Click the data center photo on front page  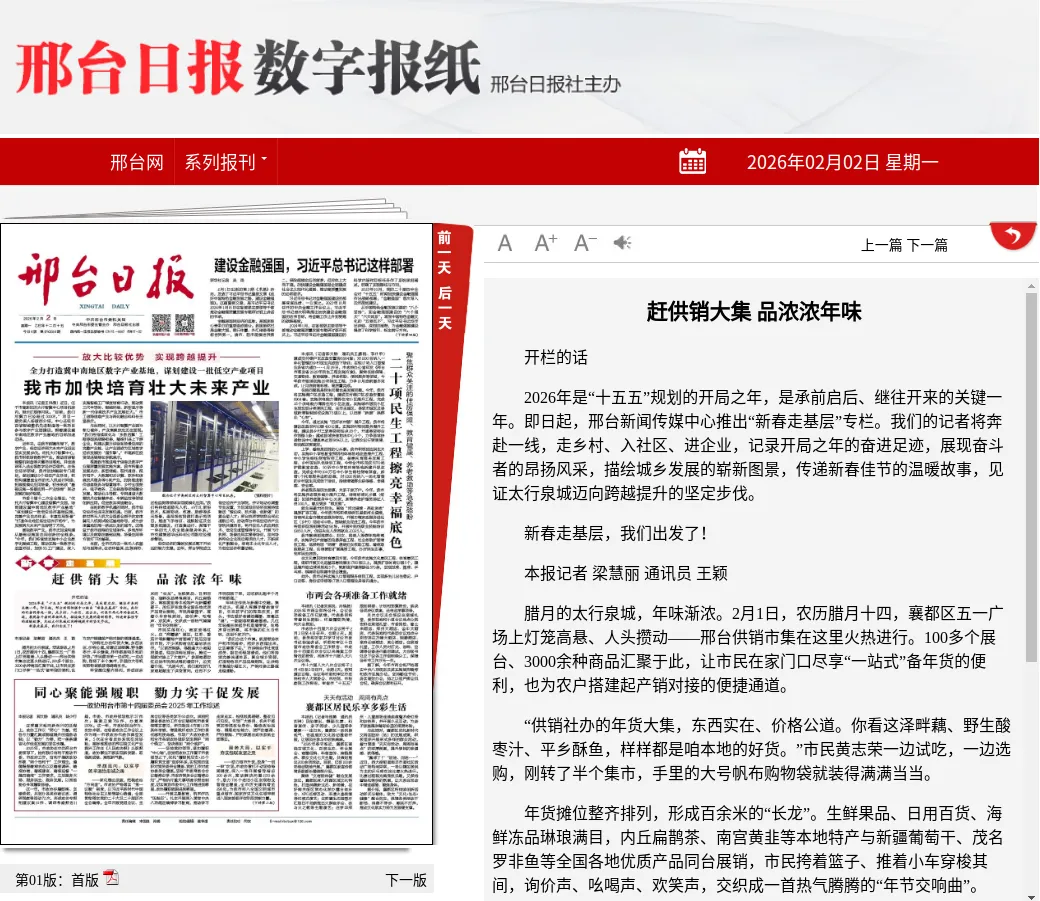coord(214,447)
